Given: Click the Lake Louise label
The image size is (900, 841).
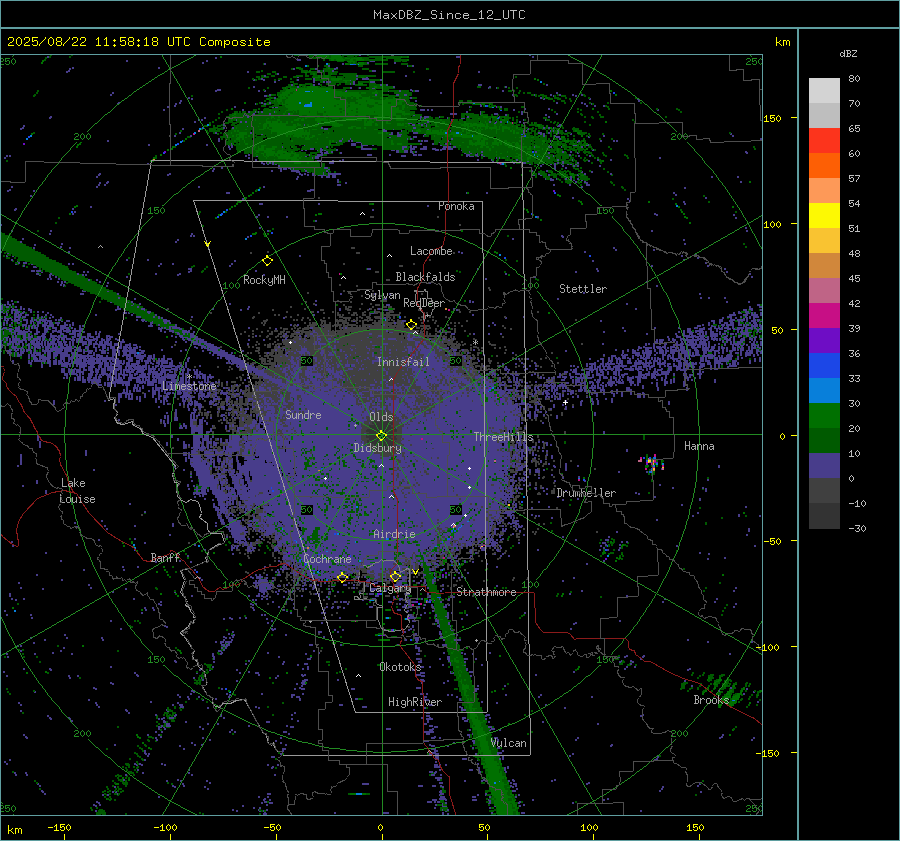Looking at the screenshot, I should (77, 491).
